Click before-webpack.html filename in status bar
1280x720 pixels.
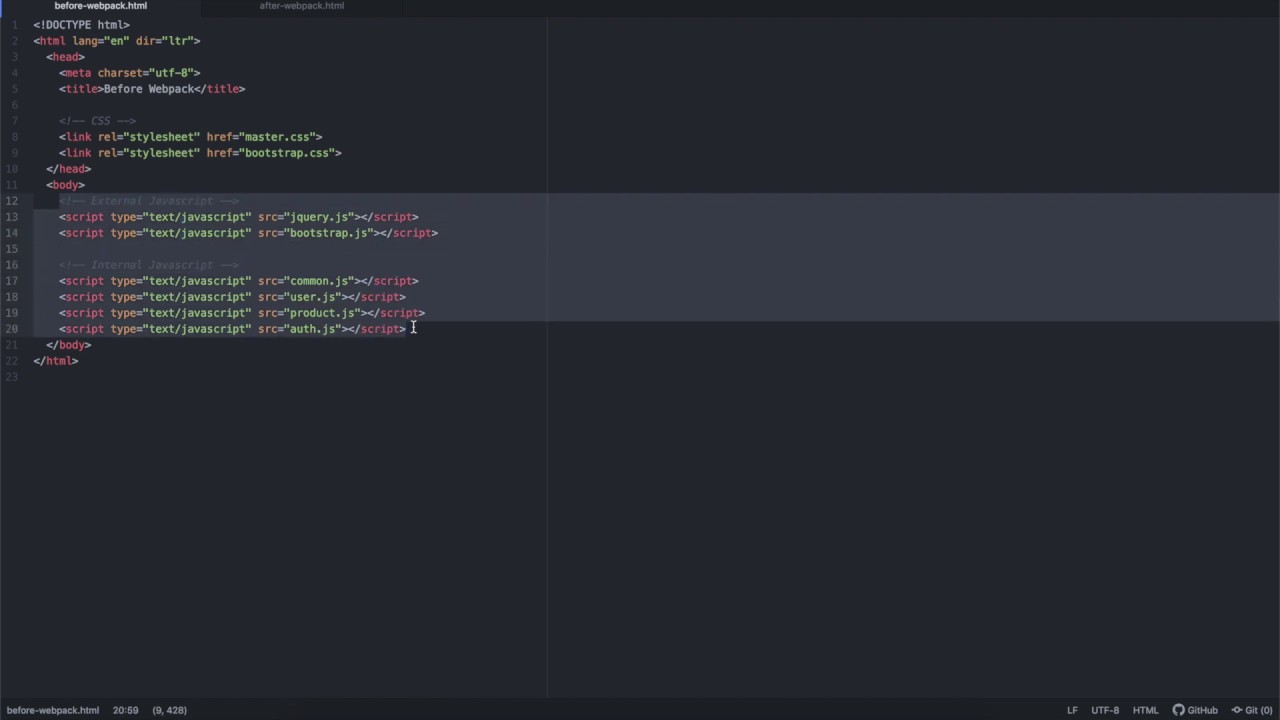(53, 710)
